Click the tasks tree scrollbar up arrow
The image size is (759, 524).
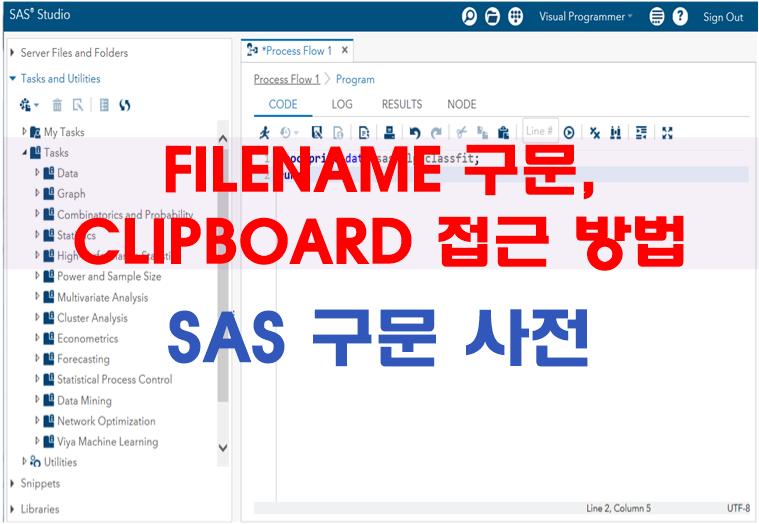(223, 139)
